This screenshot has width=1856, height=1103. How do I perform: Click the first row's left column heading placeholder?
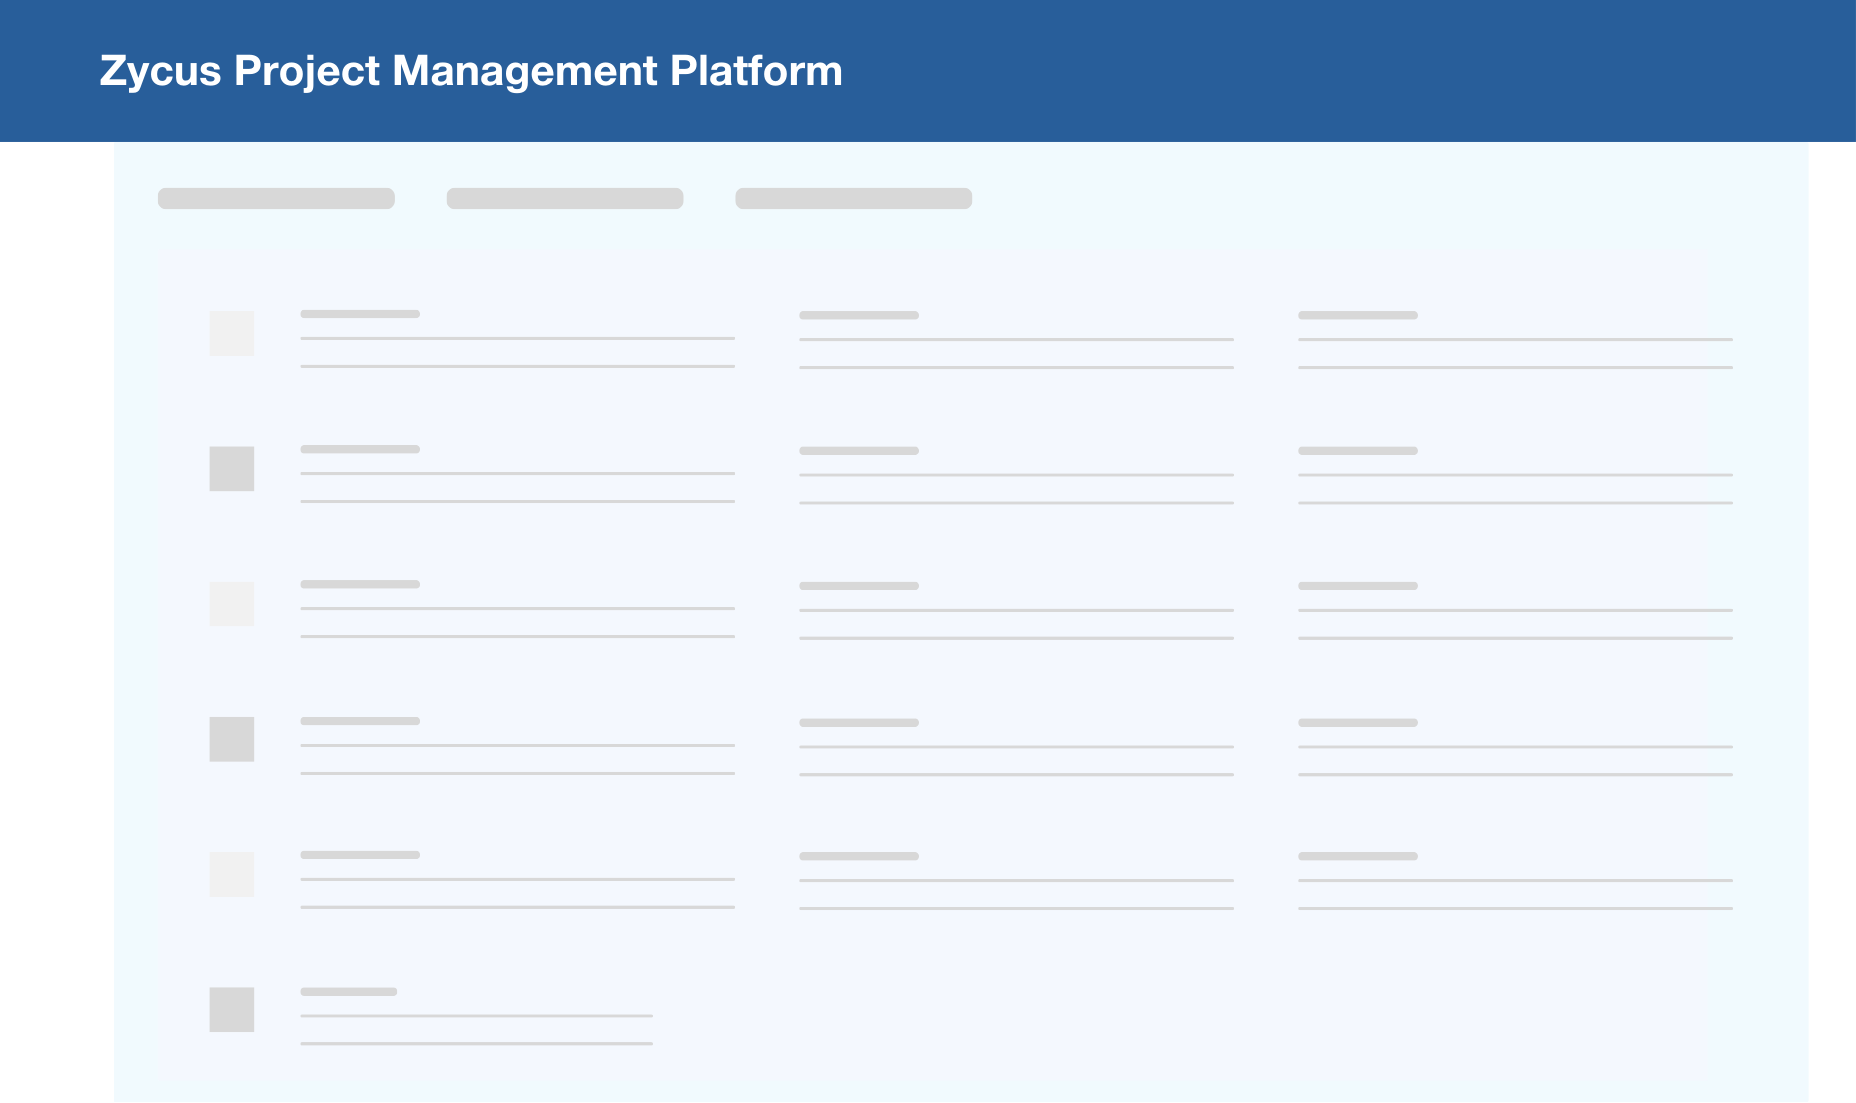pyautogui.click(x=360, y=314)
